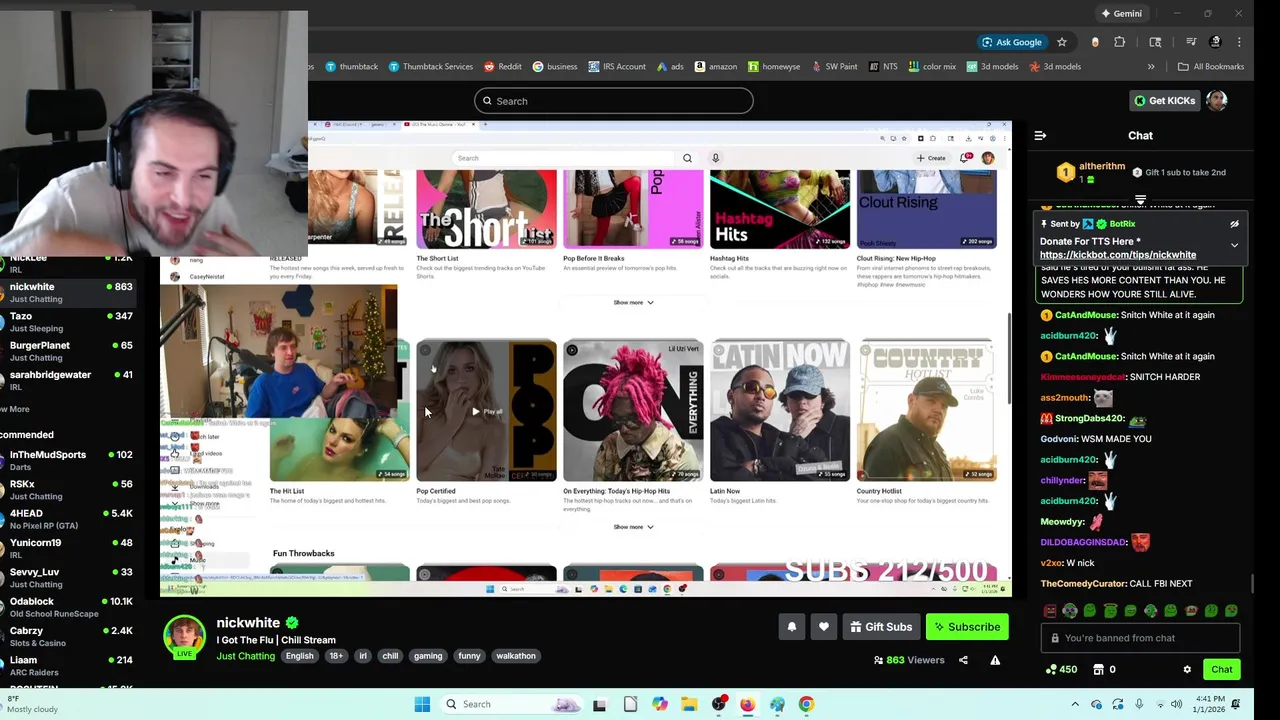Screen dimensions: 1280x720
Task: Open the Gemini button
Action: [x=1121, y=14]
